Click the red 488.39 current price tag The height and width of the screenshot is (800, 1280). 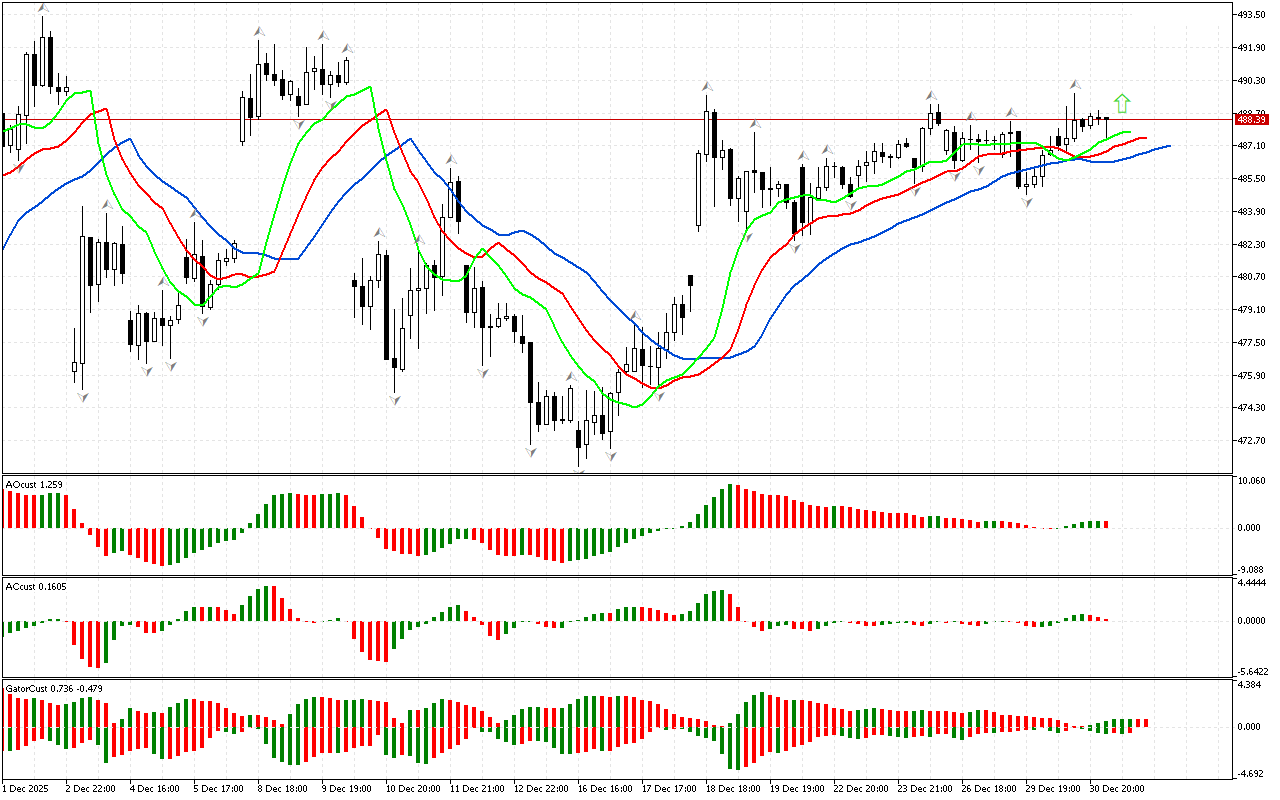(1251, 119)
